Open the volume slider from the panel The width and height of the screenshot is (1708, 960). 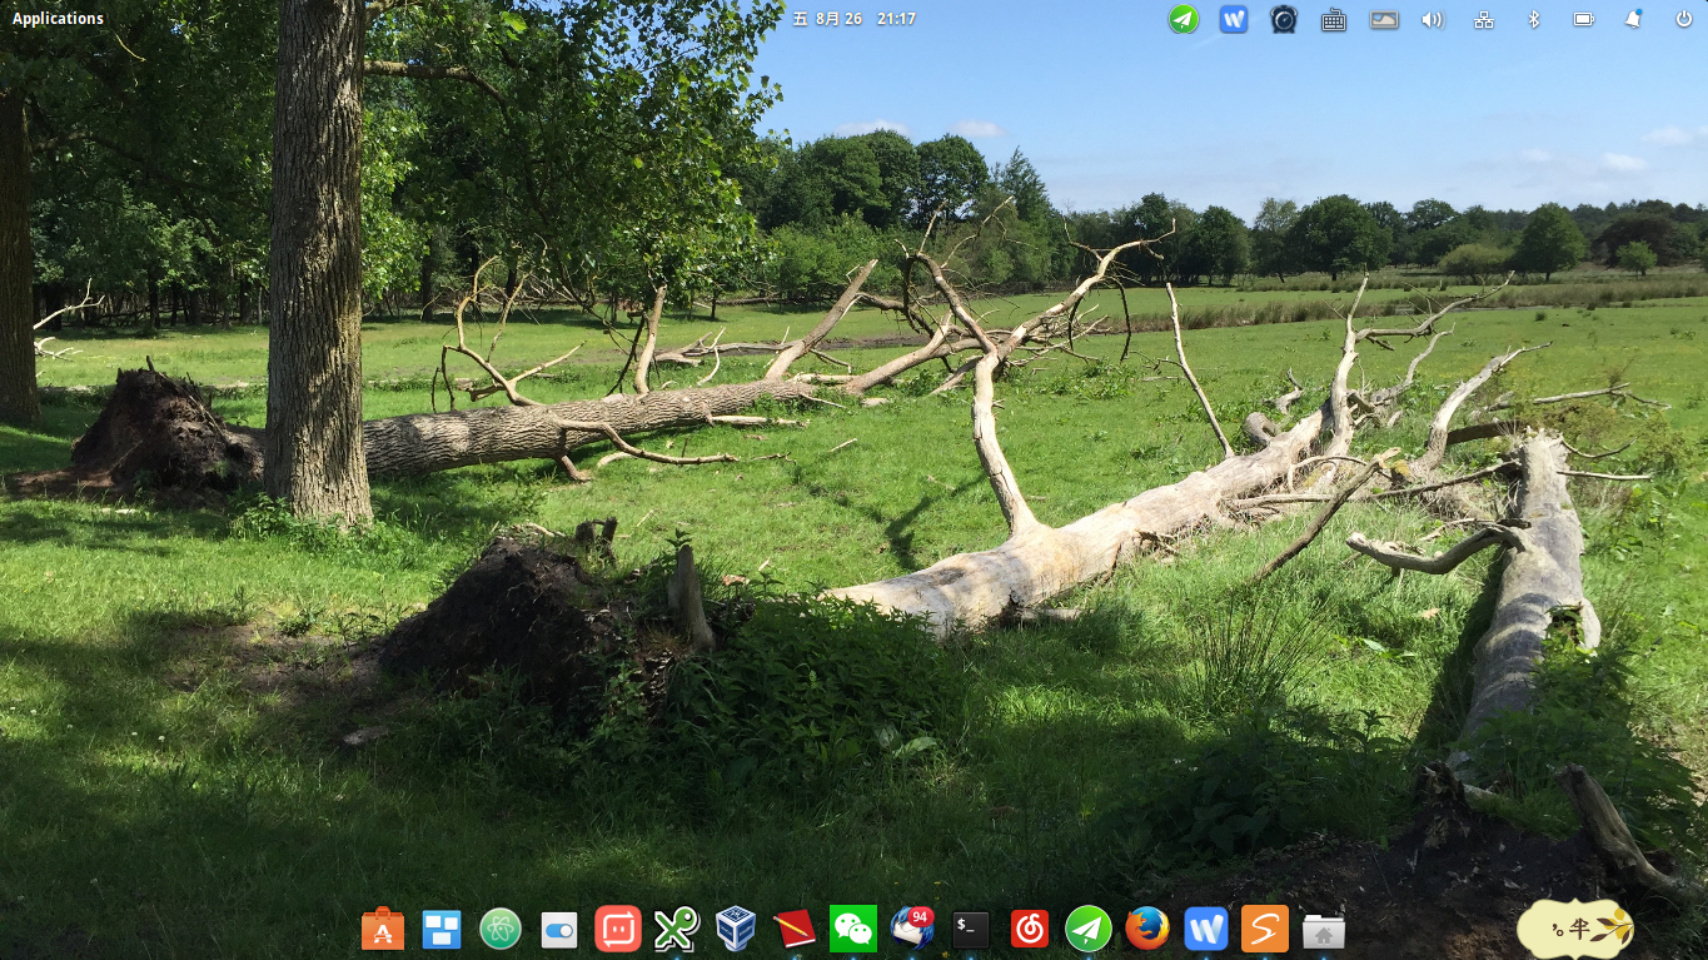point(1432,18)
